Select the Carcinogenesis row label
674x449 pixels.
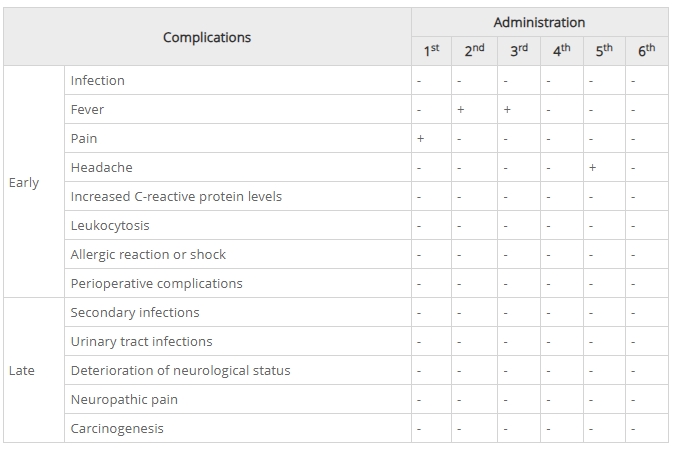point(117,428)
